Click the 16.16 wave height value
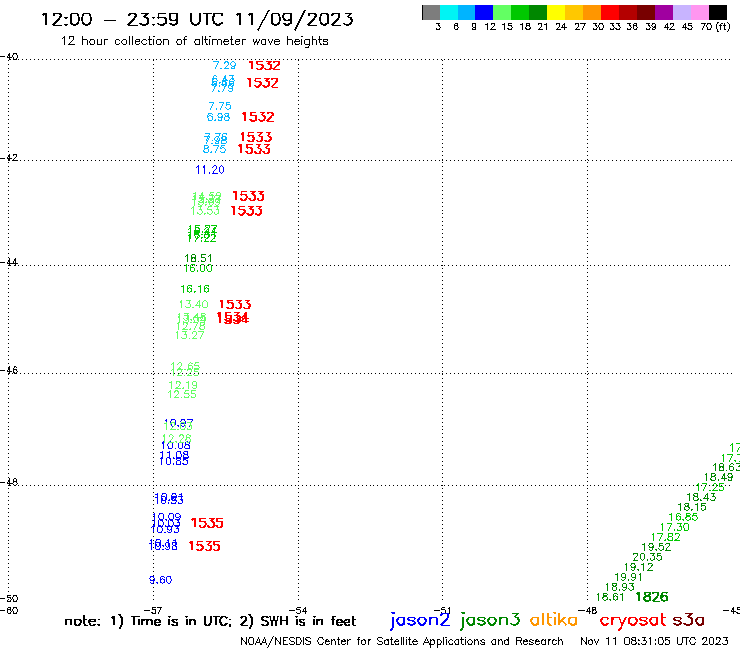740x650 pixels. coord(195,289)
